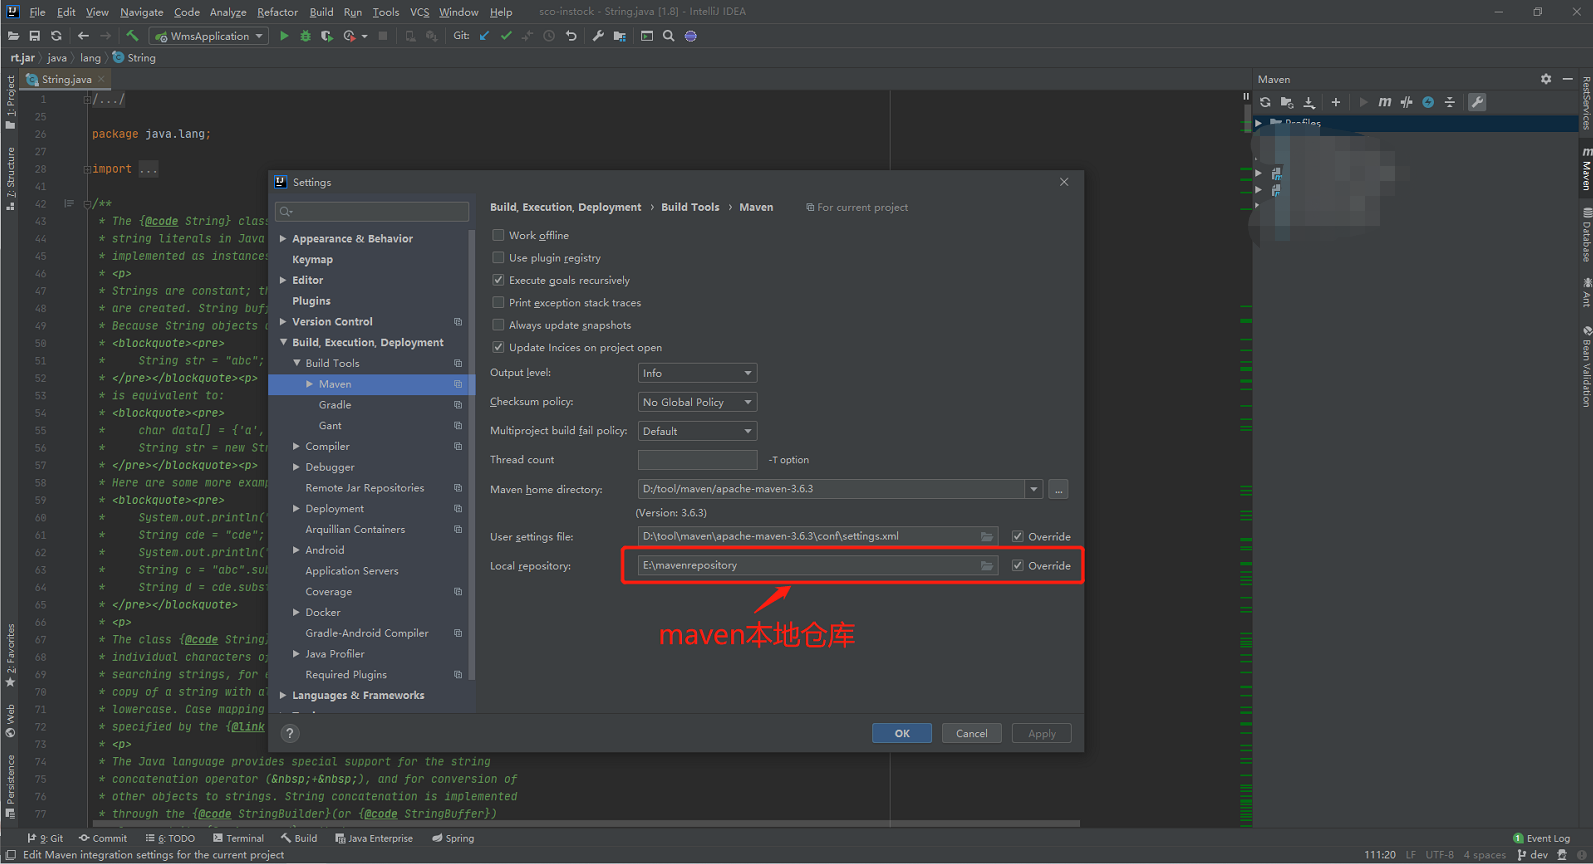Click the Search Everywhere magnifier icon
The height and width of the screenshot is (864, 1593).
668,36
